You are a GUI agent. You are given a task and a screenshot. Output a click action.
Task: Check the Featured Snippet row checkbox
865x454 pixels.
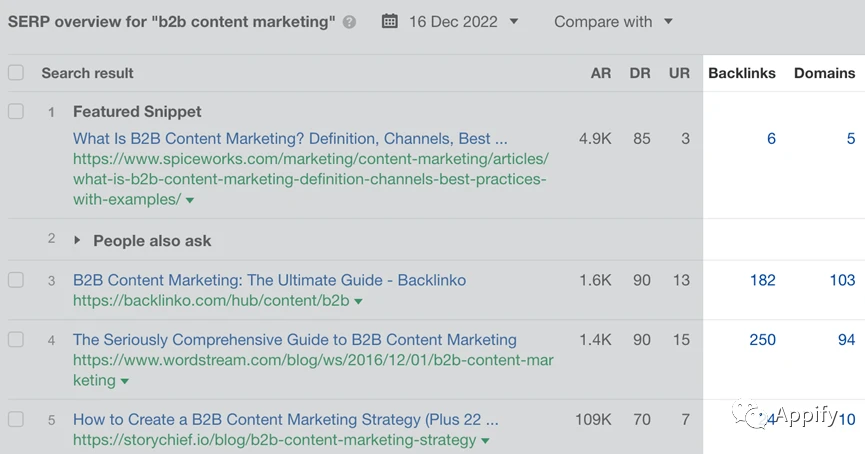click(16, 112)
